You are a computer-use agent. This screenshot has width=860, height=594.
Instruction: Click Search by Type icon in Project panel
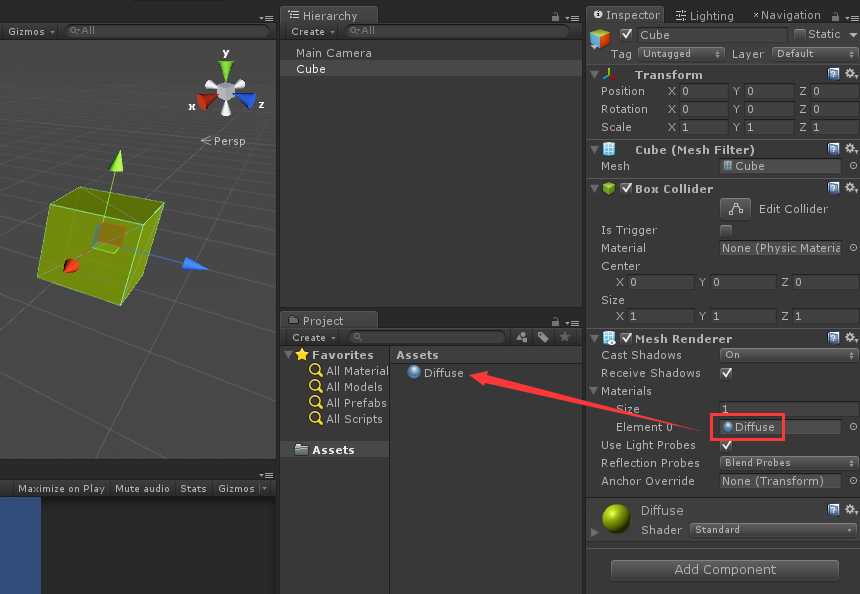pos(522,337)
